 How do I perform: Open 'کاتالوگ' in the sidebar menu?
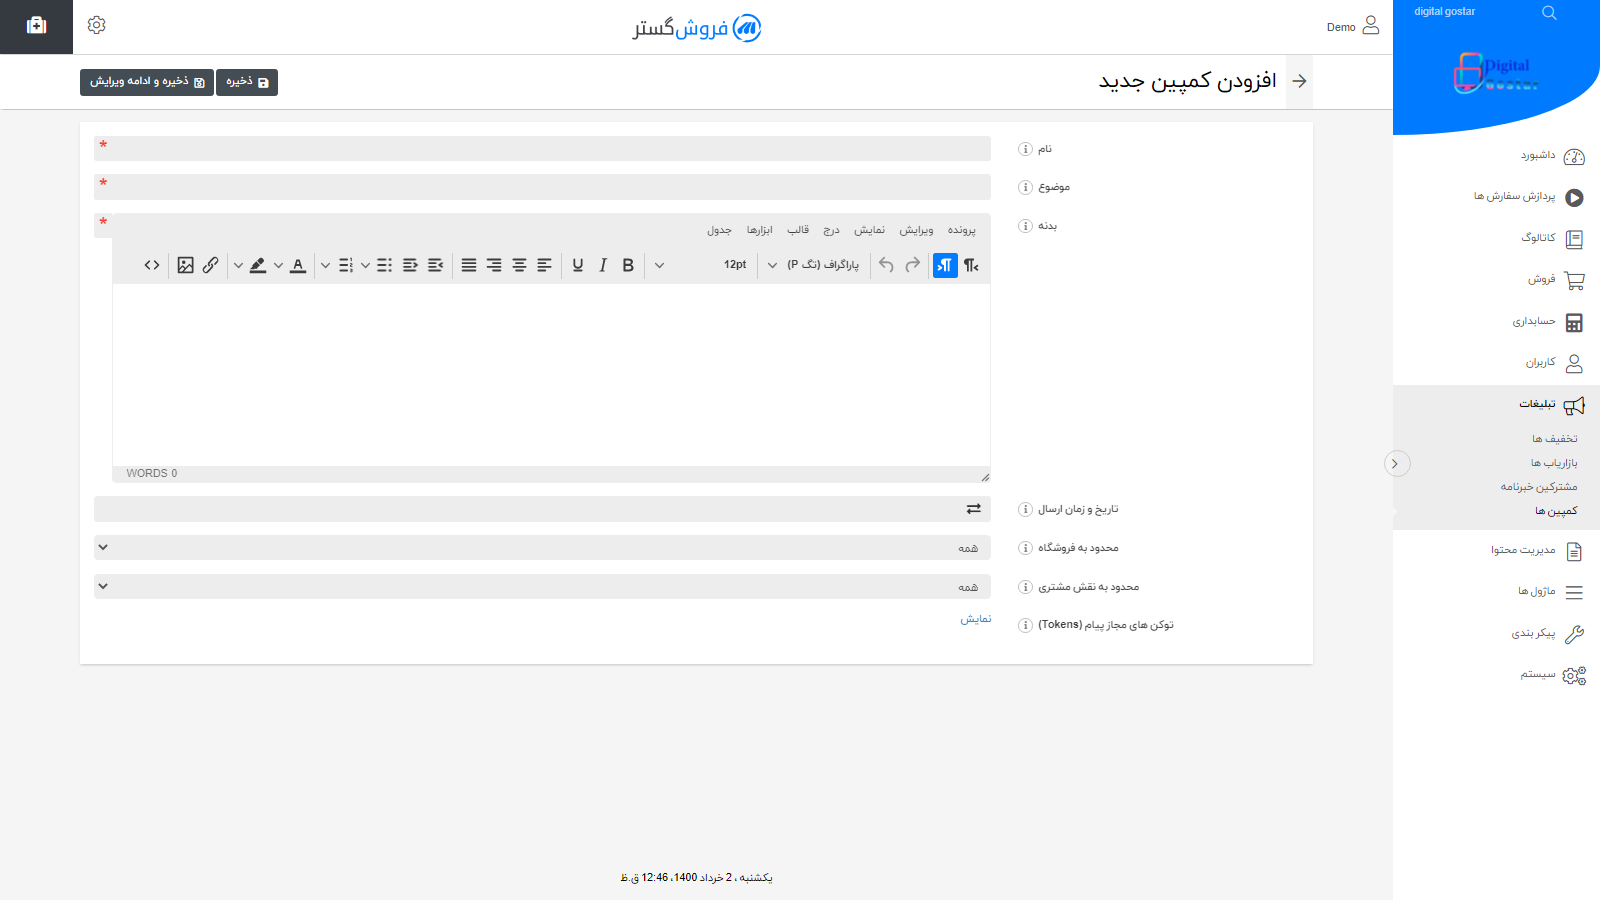(x=1538, y=238)
